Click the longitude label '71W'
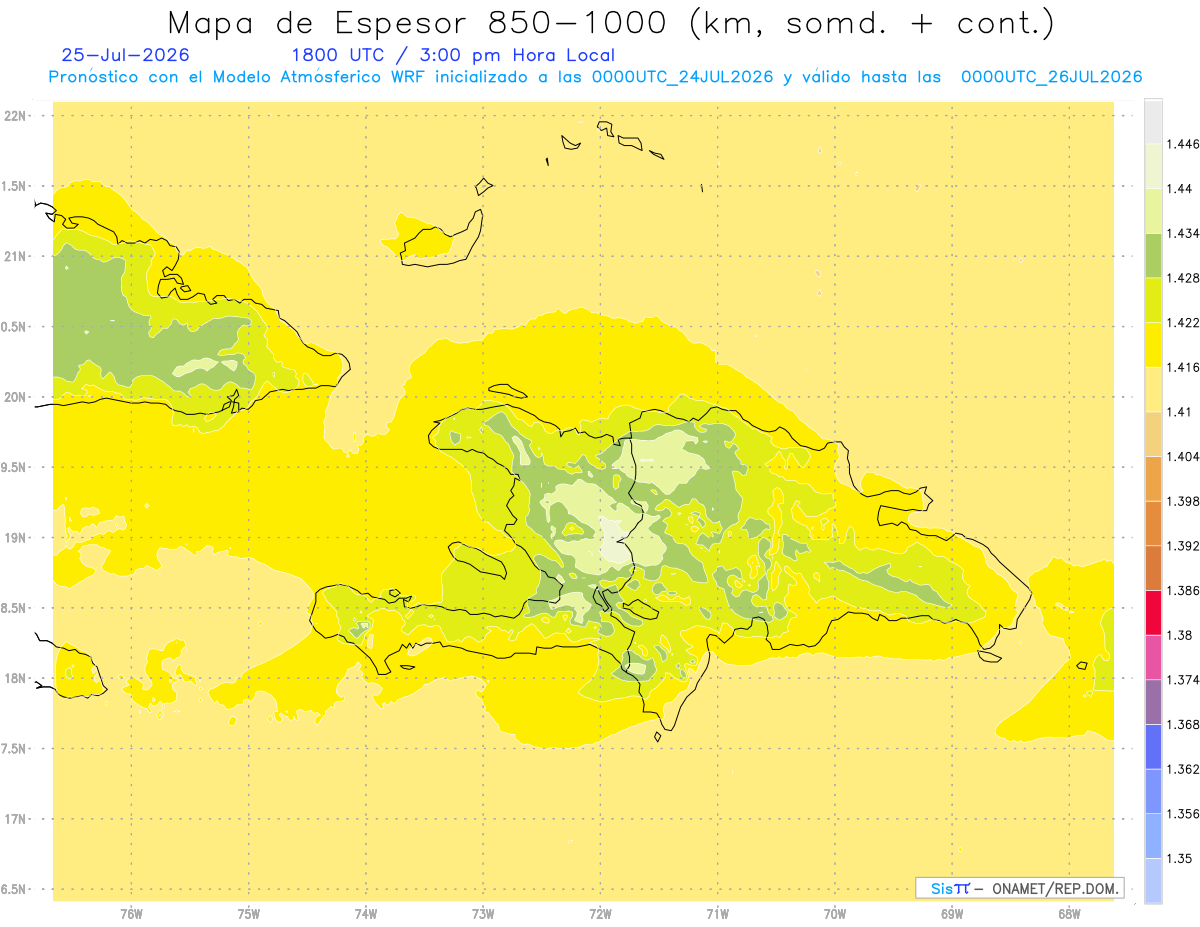Viewport: 1200px width, 927px height. [x=717, y=913]
